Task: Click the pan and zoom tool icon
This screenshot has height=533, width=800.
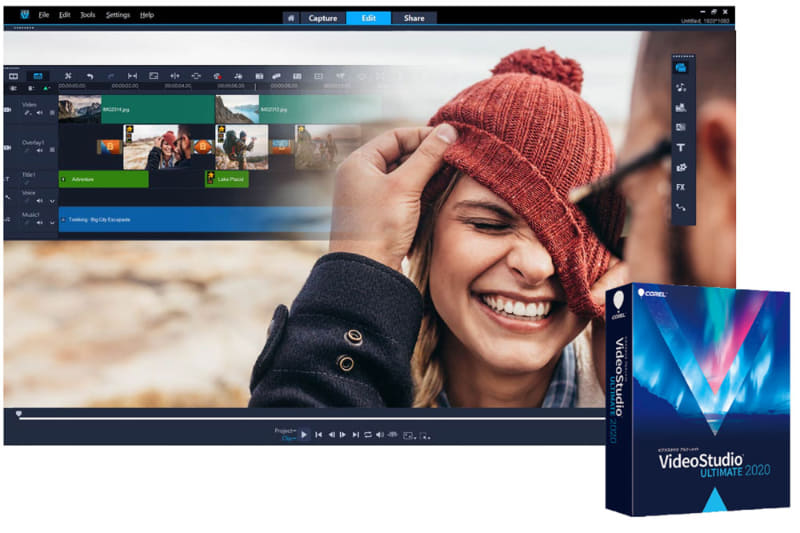Action: (196, 76)
